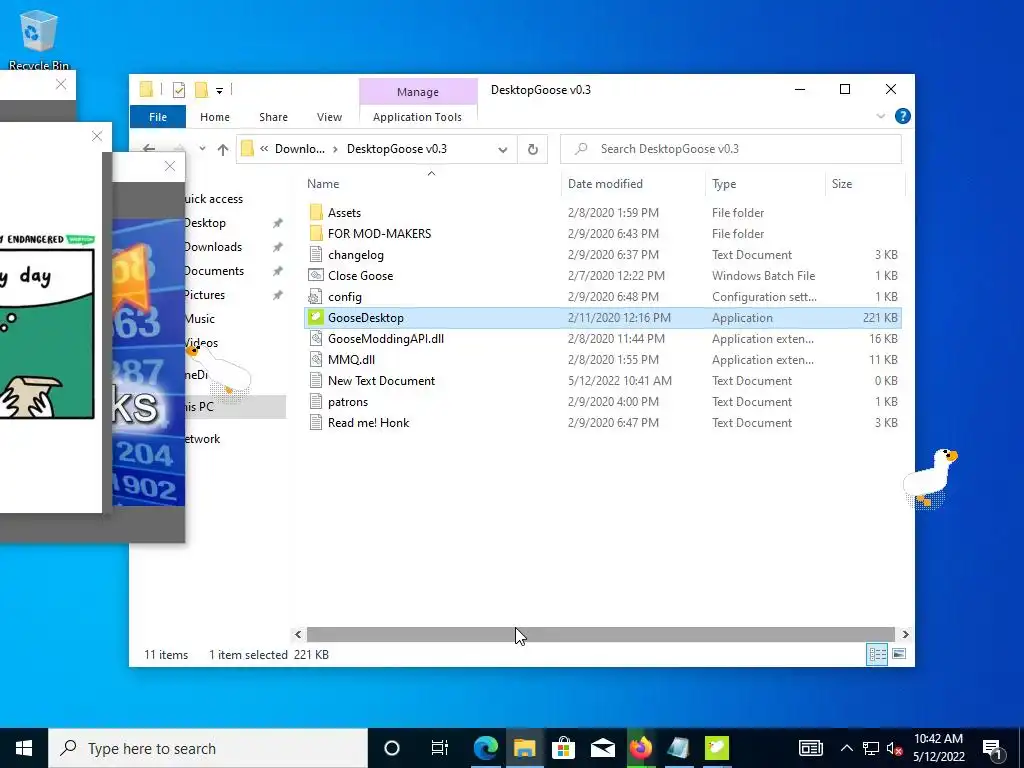Image resolution: width=1024 pixels, height=768 pixels.
Task: Click the config settings file icon
Action: (x=316, y=296)
